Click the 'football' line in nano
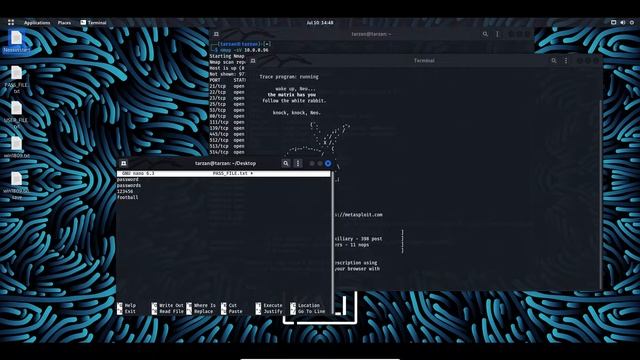The width and height of the screenshot is (640, 360). pyautogui.click(x=128, y=197)
